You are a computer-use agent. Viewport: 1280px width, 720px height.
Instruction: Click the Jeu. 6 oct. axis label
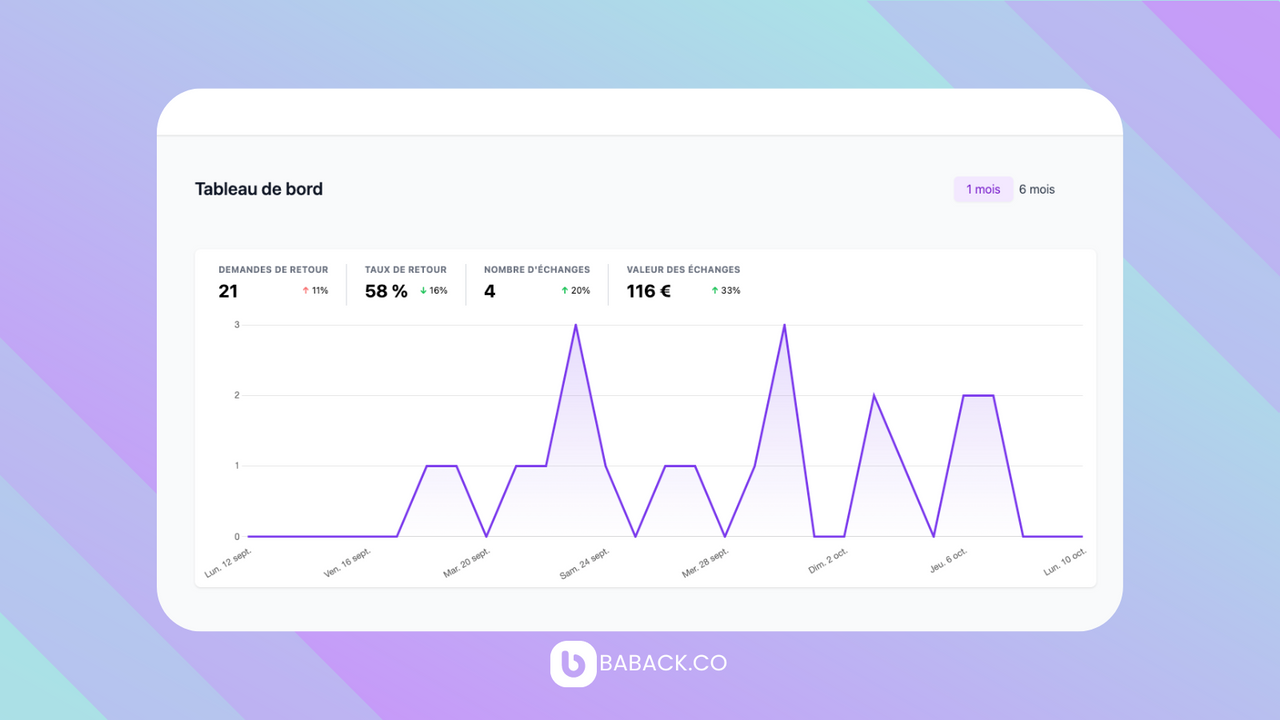coord(947,560)
